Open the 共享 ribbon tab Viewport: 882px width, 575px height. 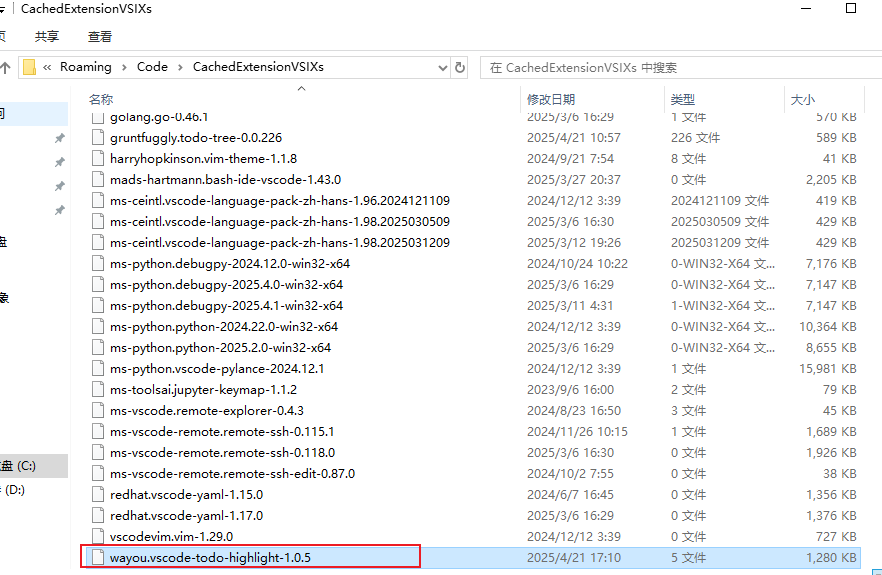[47, 37]
